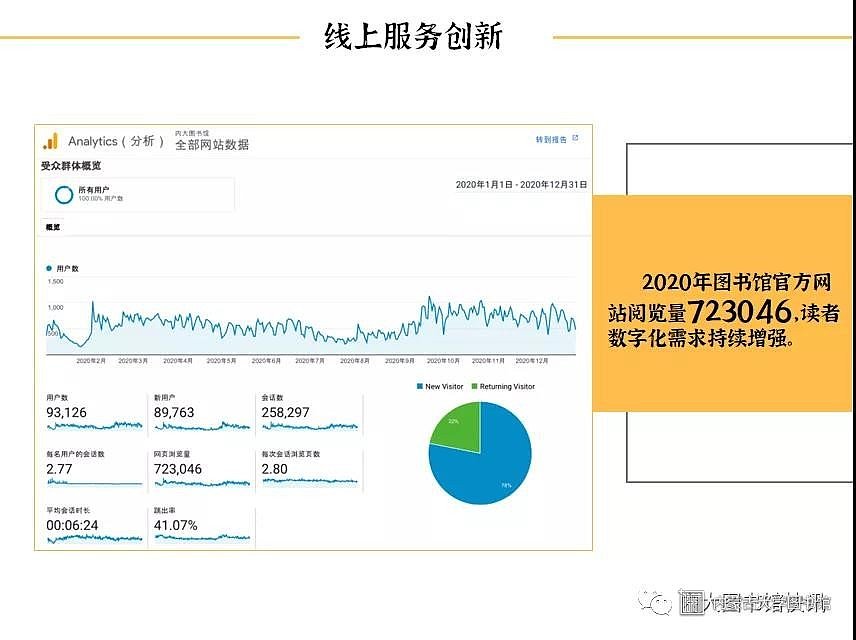
Task: Select the 所有用户 segment box
Action: [138, 195]
